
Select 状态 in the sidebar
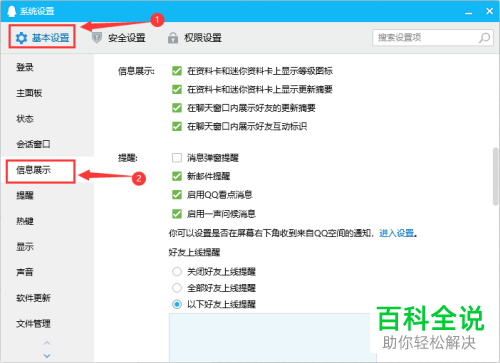click(25, 118)
